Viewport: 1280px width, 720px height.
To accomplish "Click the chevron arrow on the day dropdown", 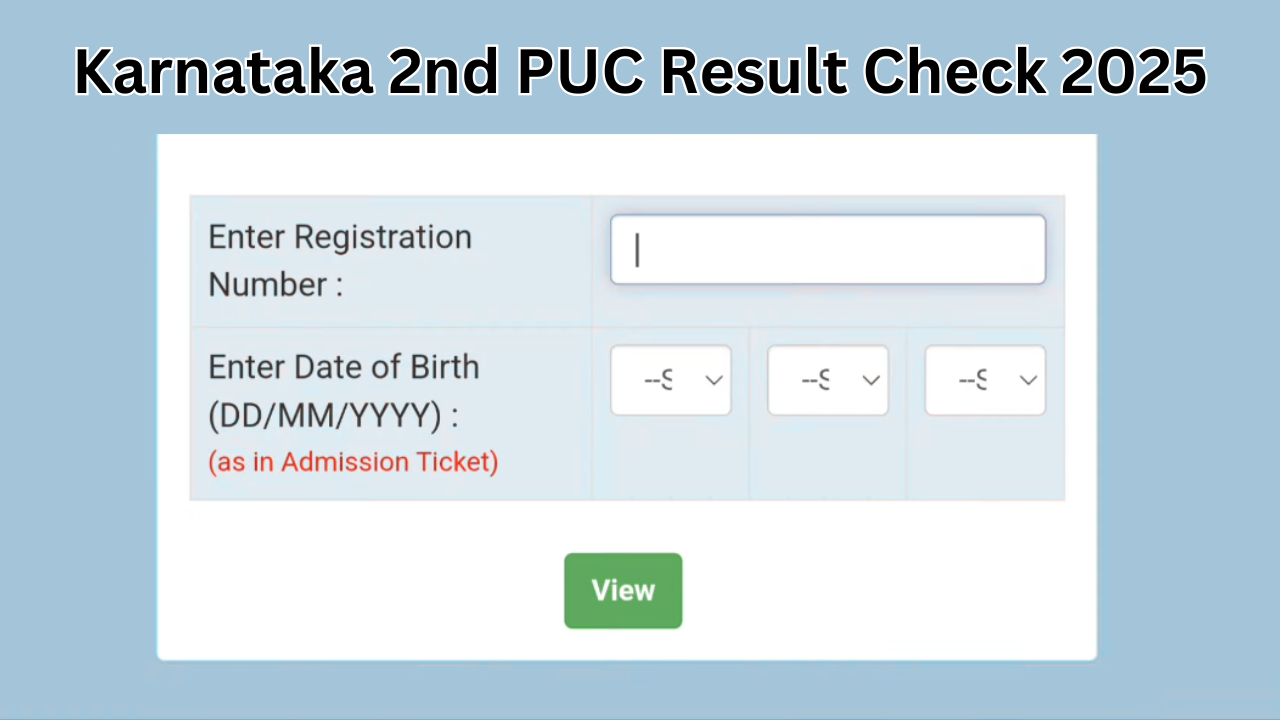I will 713,380.
